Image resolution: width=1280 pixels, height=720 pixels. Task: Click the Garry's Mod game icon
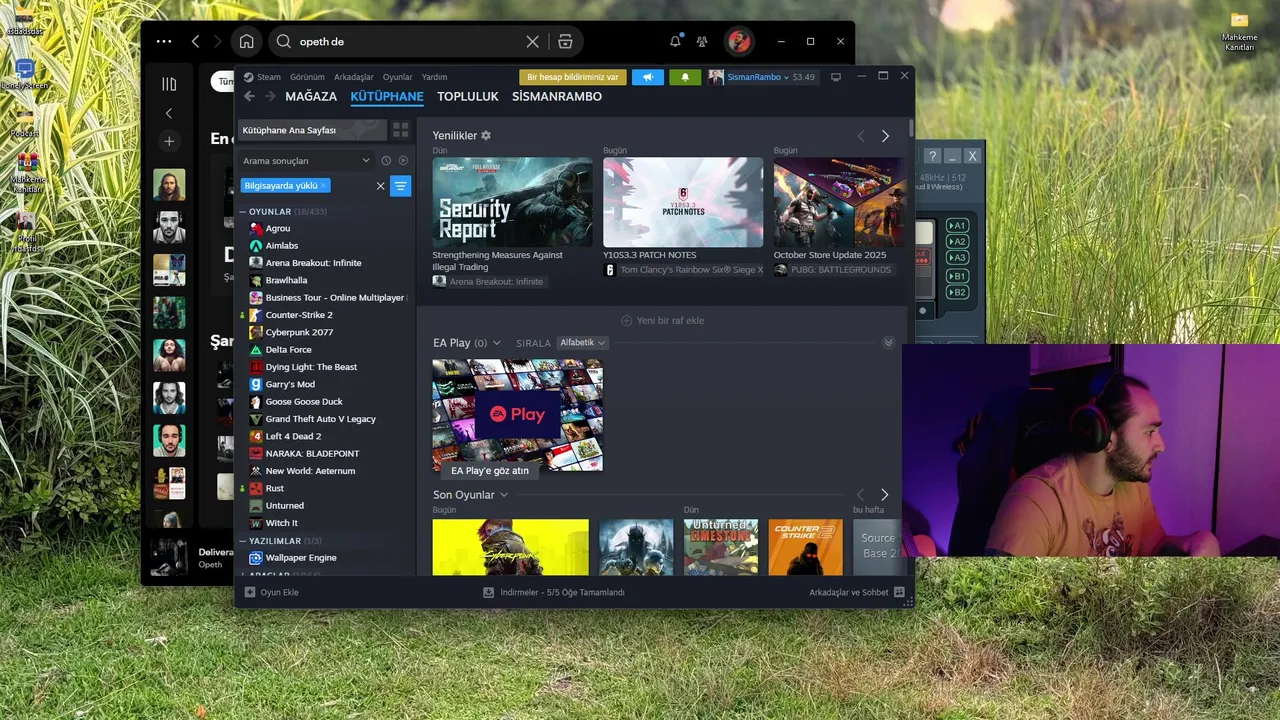coord(256,384)
